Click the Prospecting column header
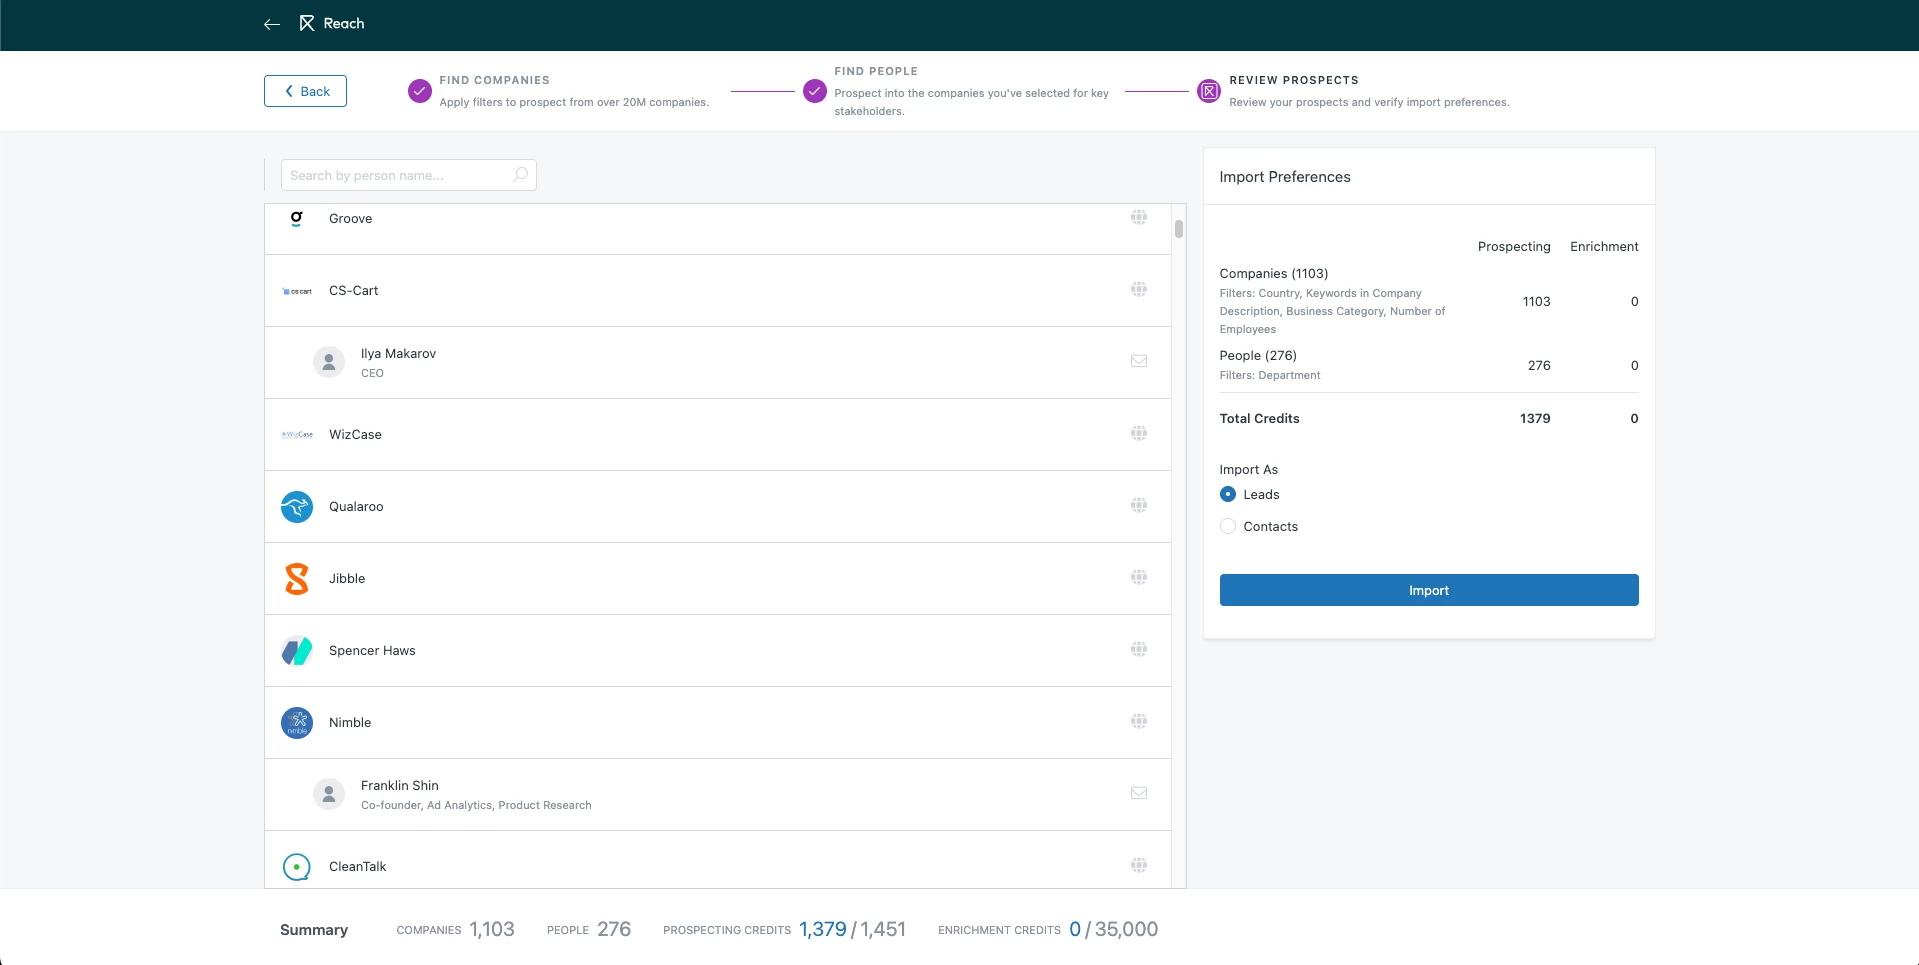 click(x=1514, y=246)
